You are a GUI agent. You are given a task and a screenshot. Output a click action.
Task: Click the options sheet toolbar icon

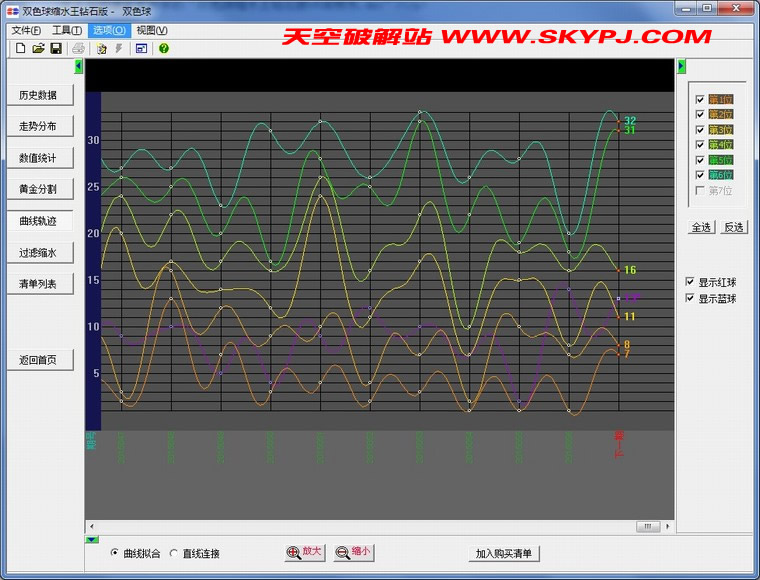click(x=101, y=48)
